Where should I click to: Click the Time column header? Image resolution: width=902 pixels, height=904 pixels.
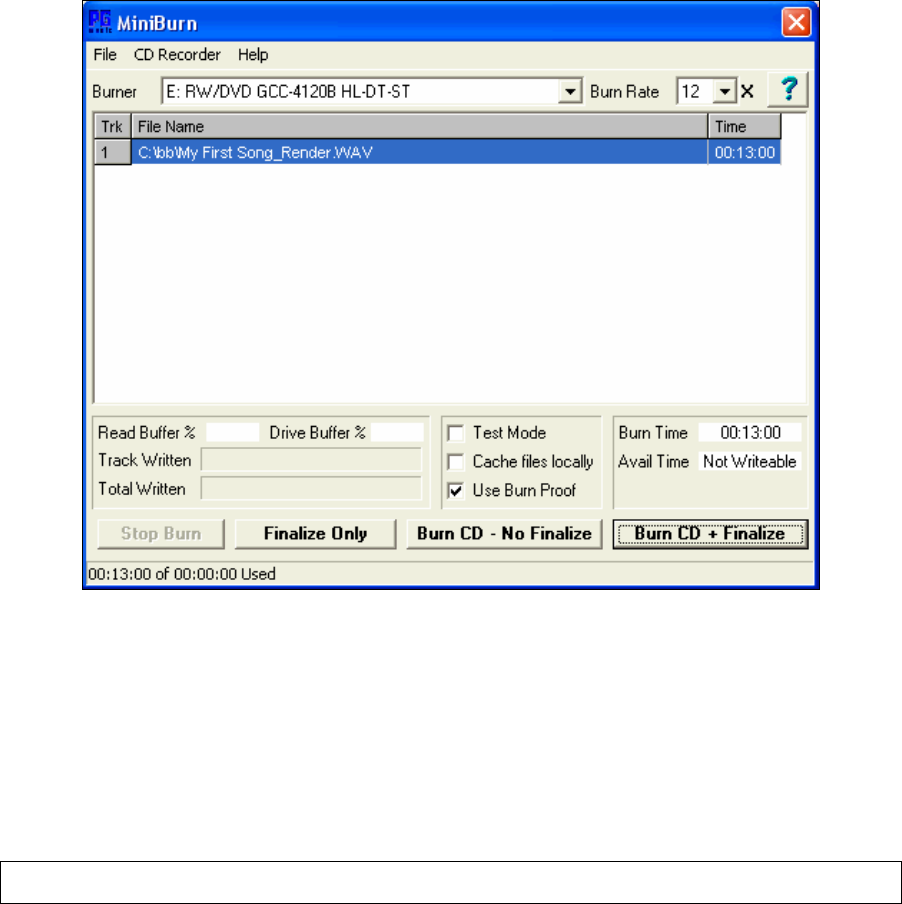click(x=745, y=126)
